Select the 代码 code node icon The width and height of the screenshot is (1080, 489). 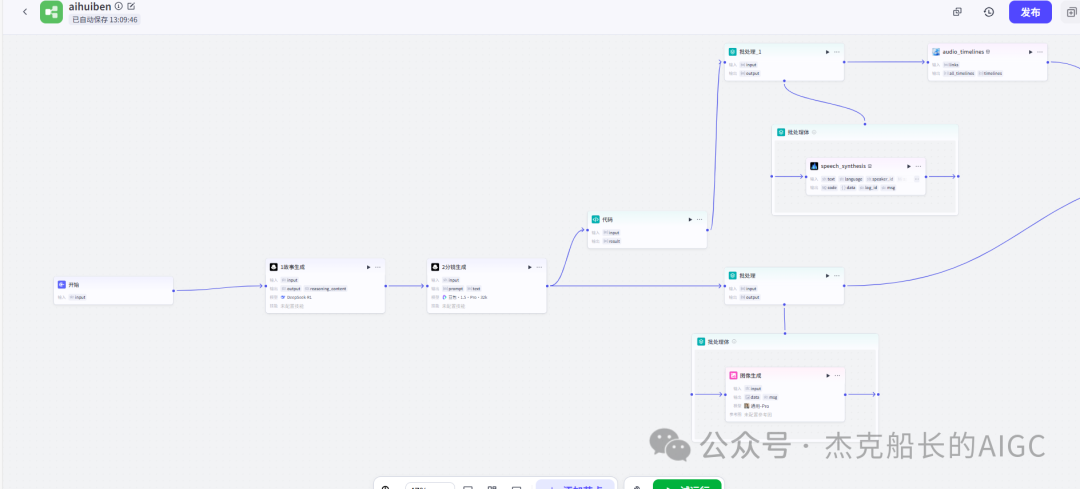click(596, 220)
